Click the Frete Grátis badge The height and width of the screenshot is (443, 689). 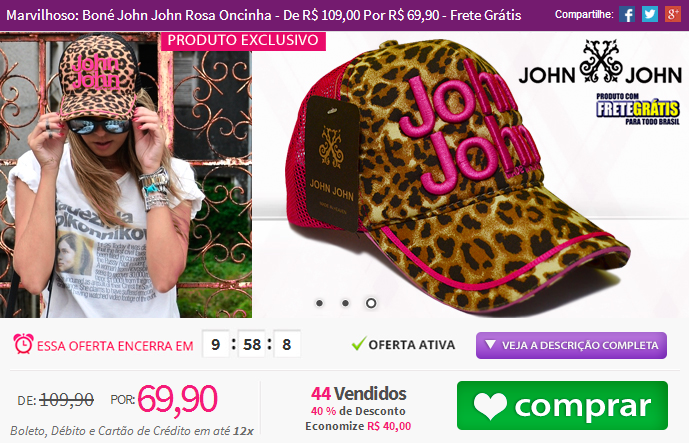point(638,109)
